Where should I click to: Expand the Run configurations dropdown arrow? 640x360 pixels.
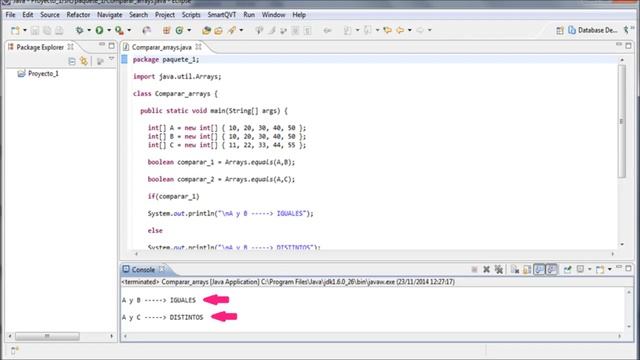pos(109,30)
